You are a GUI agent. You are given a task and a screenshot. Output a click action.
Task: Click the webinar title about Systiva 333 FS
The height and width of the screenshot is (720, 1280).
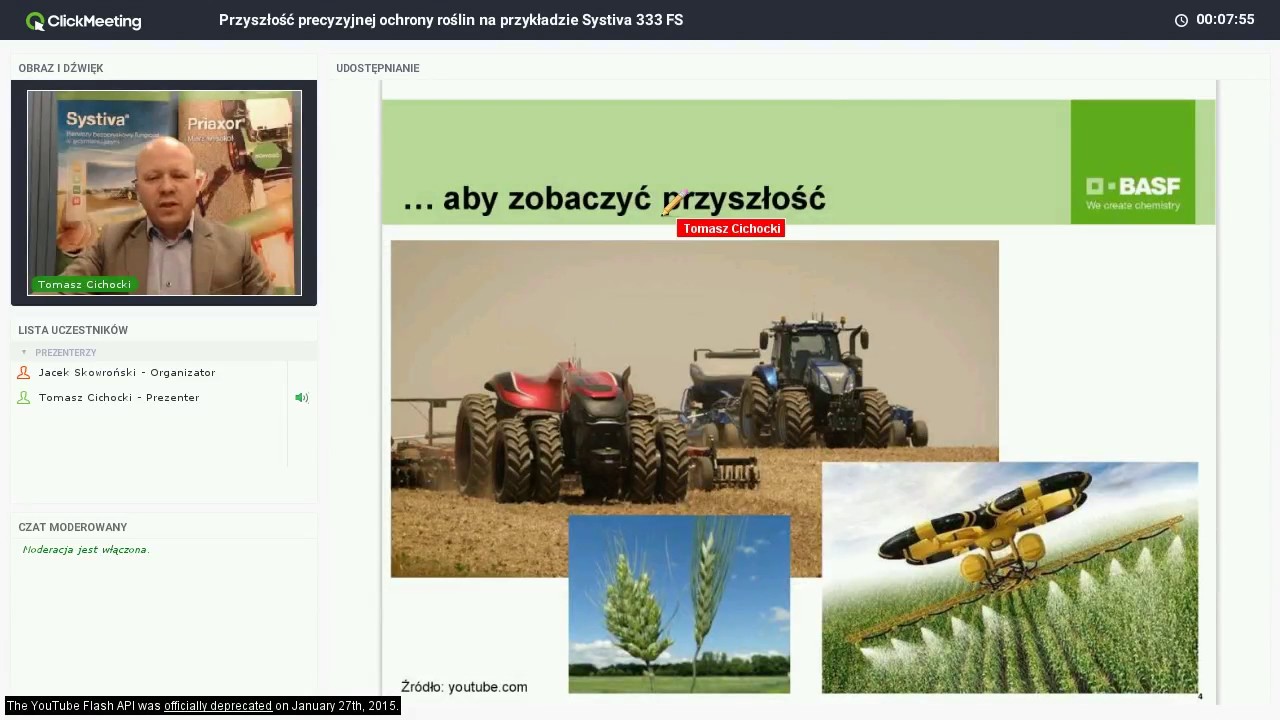[x=451, y=20]
